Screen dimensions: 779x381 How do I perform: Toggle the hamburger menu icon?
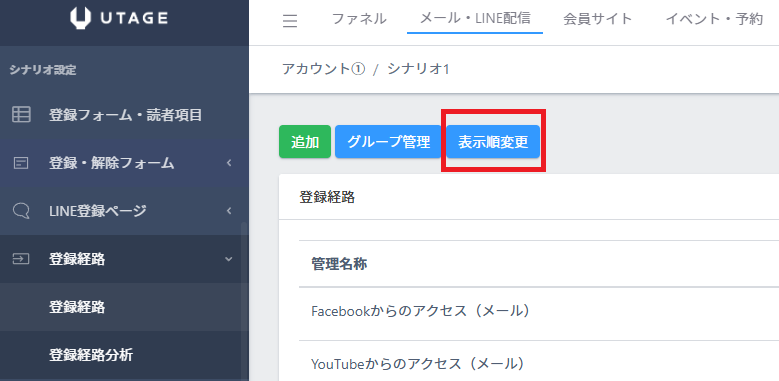pyautogui.click(x=290, y=20)
